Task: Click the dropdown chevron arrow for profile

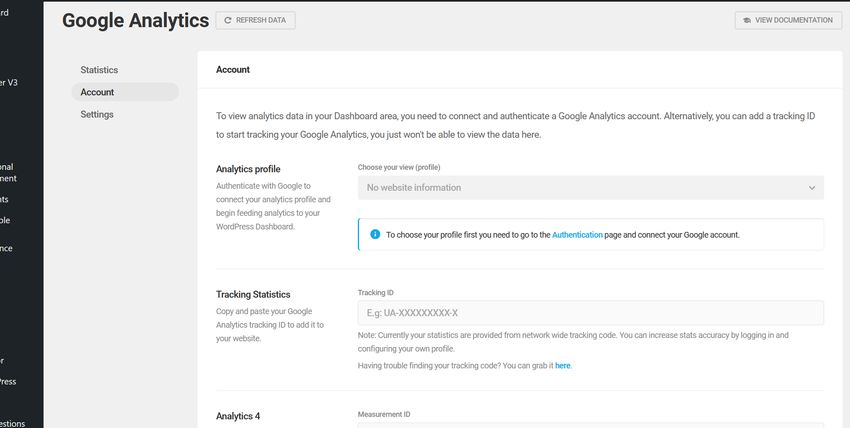Action: click(812, 188)
